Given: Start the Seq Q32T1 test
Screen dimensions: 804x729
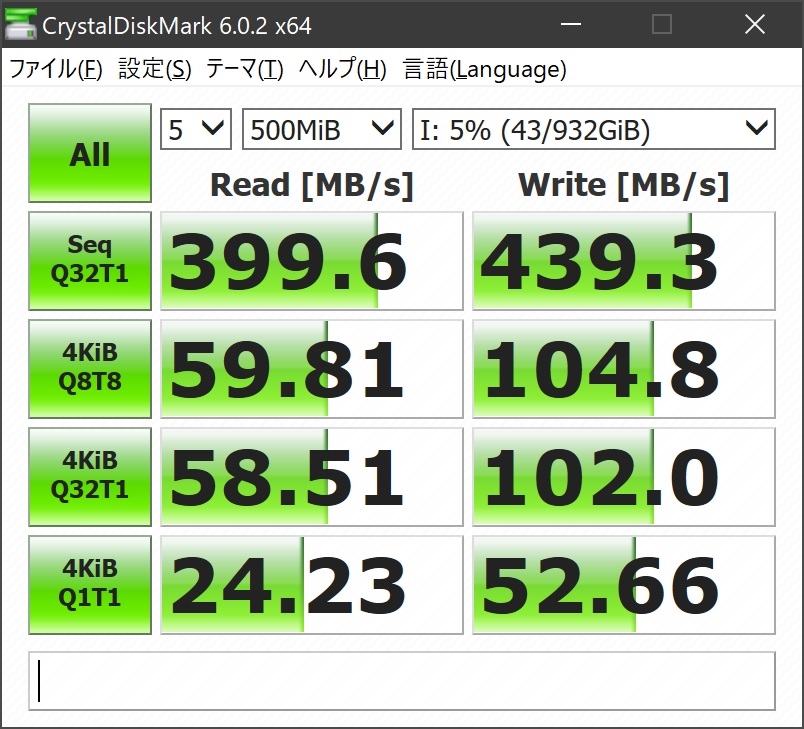Looking at the screenshot, I should pyautogui.click(x=90, y=261).
